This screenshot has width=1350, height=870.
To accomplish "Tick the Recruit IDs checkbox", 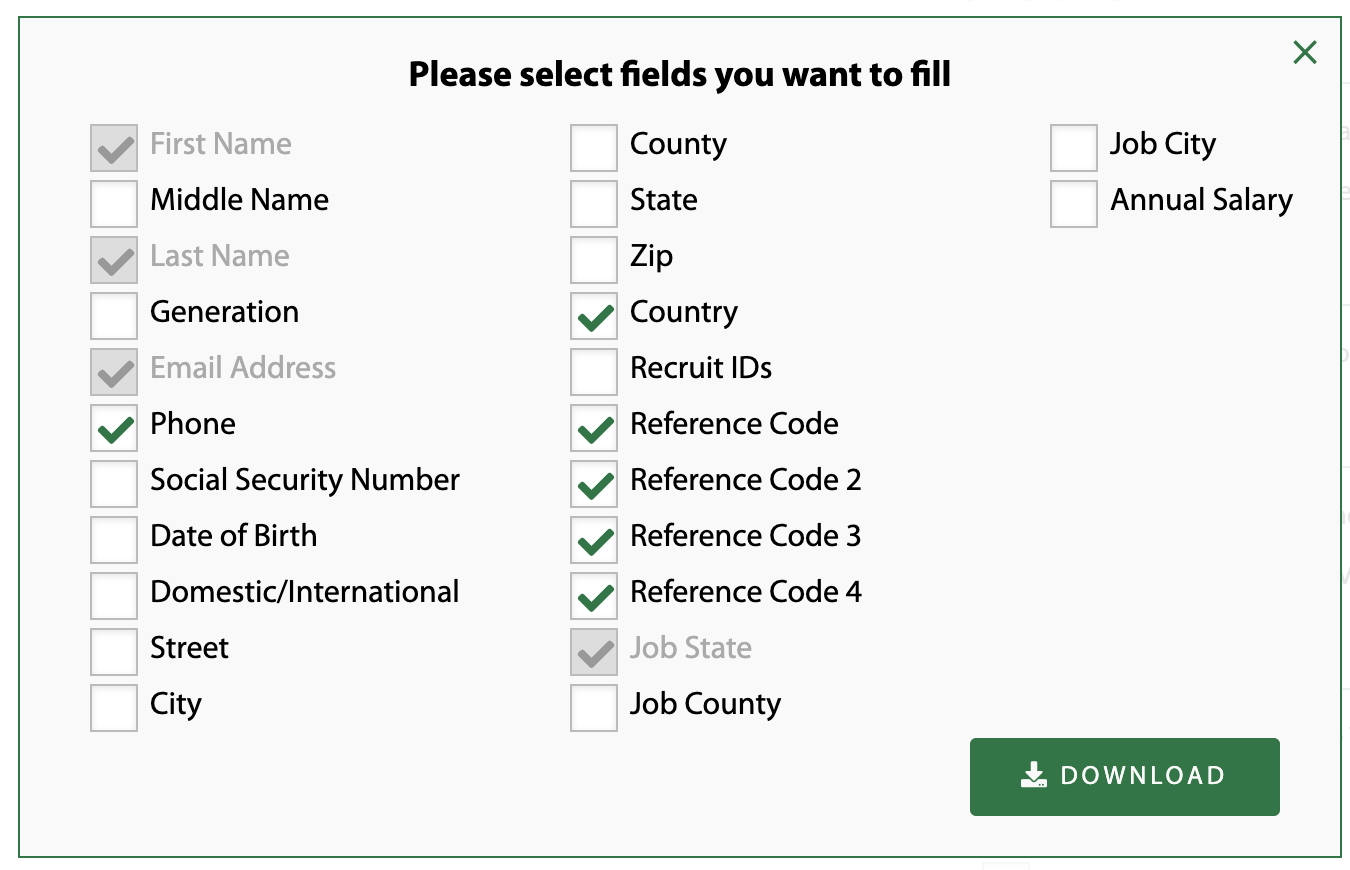I will click(x=594, y=372).
